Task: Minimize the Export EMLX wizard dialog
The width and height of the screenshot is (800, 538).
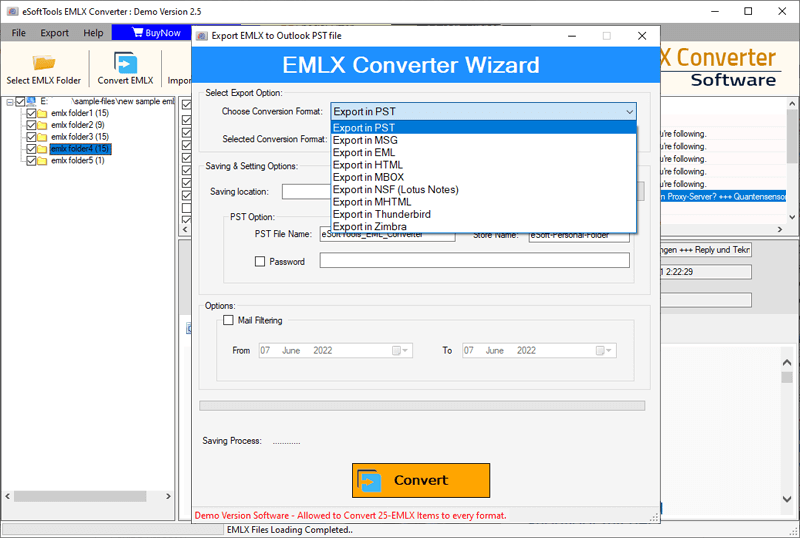Action: pyautogui.click(x=572, y=36)
